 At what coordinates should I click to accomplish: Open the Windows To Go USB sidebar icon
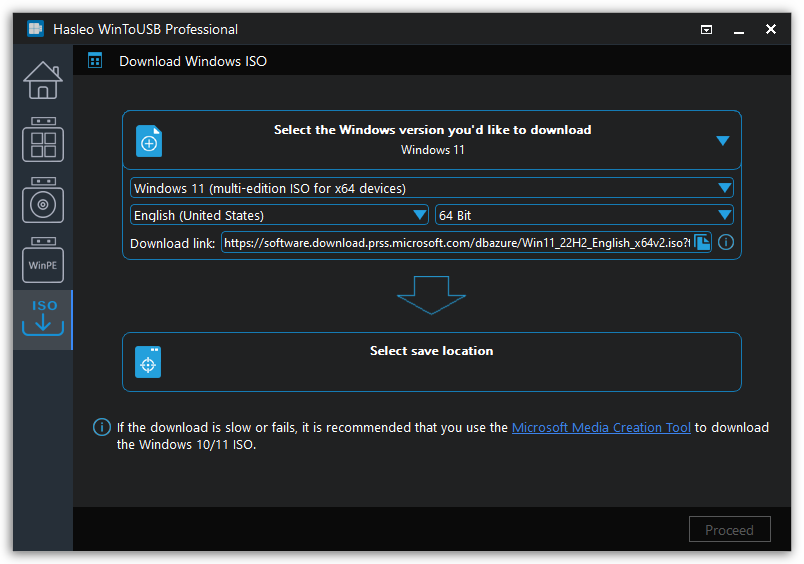coord(43,139)
